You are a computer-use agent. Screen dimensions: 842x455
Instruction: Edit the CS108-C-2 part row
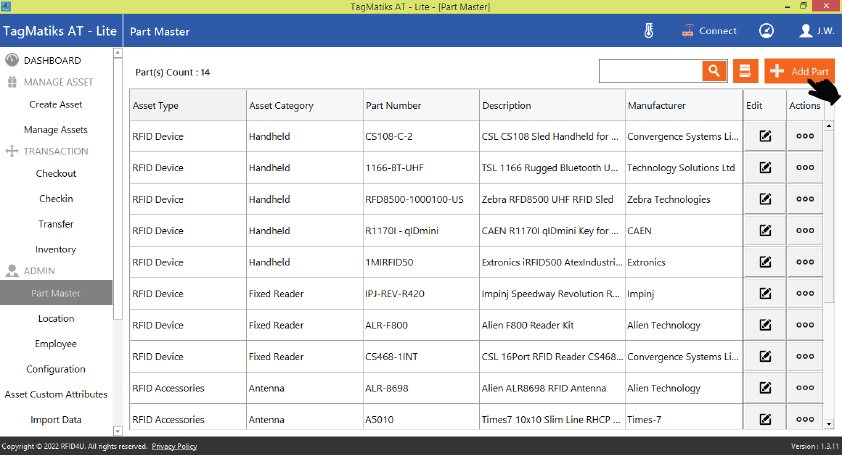click(765, 137)
